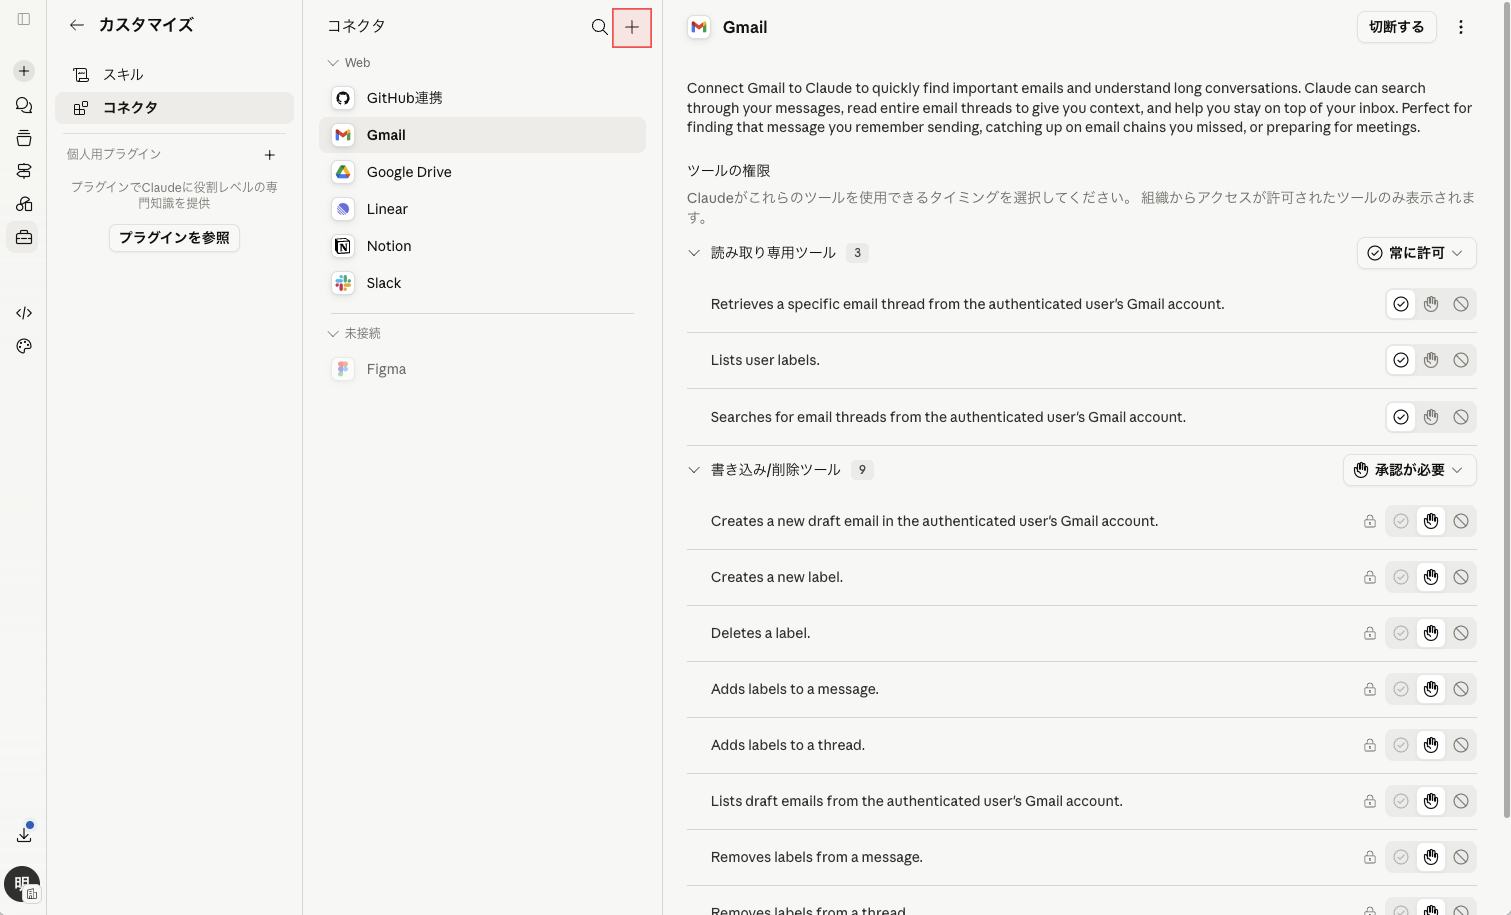Click the vertical scrollbar on right edge
Viewport: 1511px width, 915px height.
coord(1505,410)
